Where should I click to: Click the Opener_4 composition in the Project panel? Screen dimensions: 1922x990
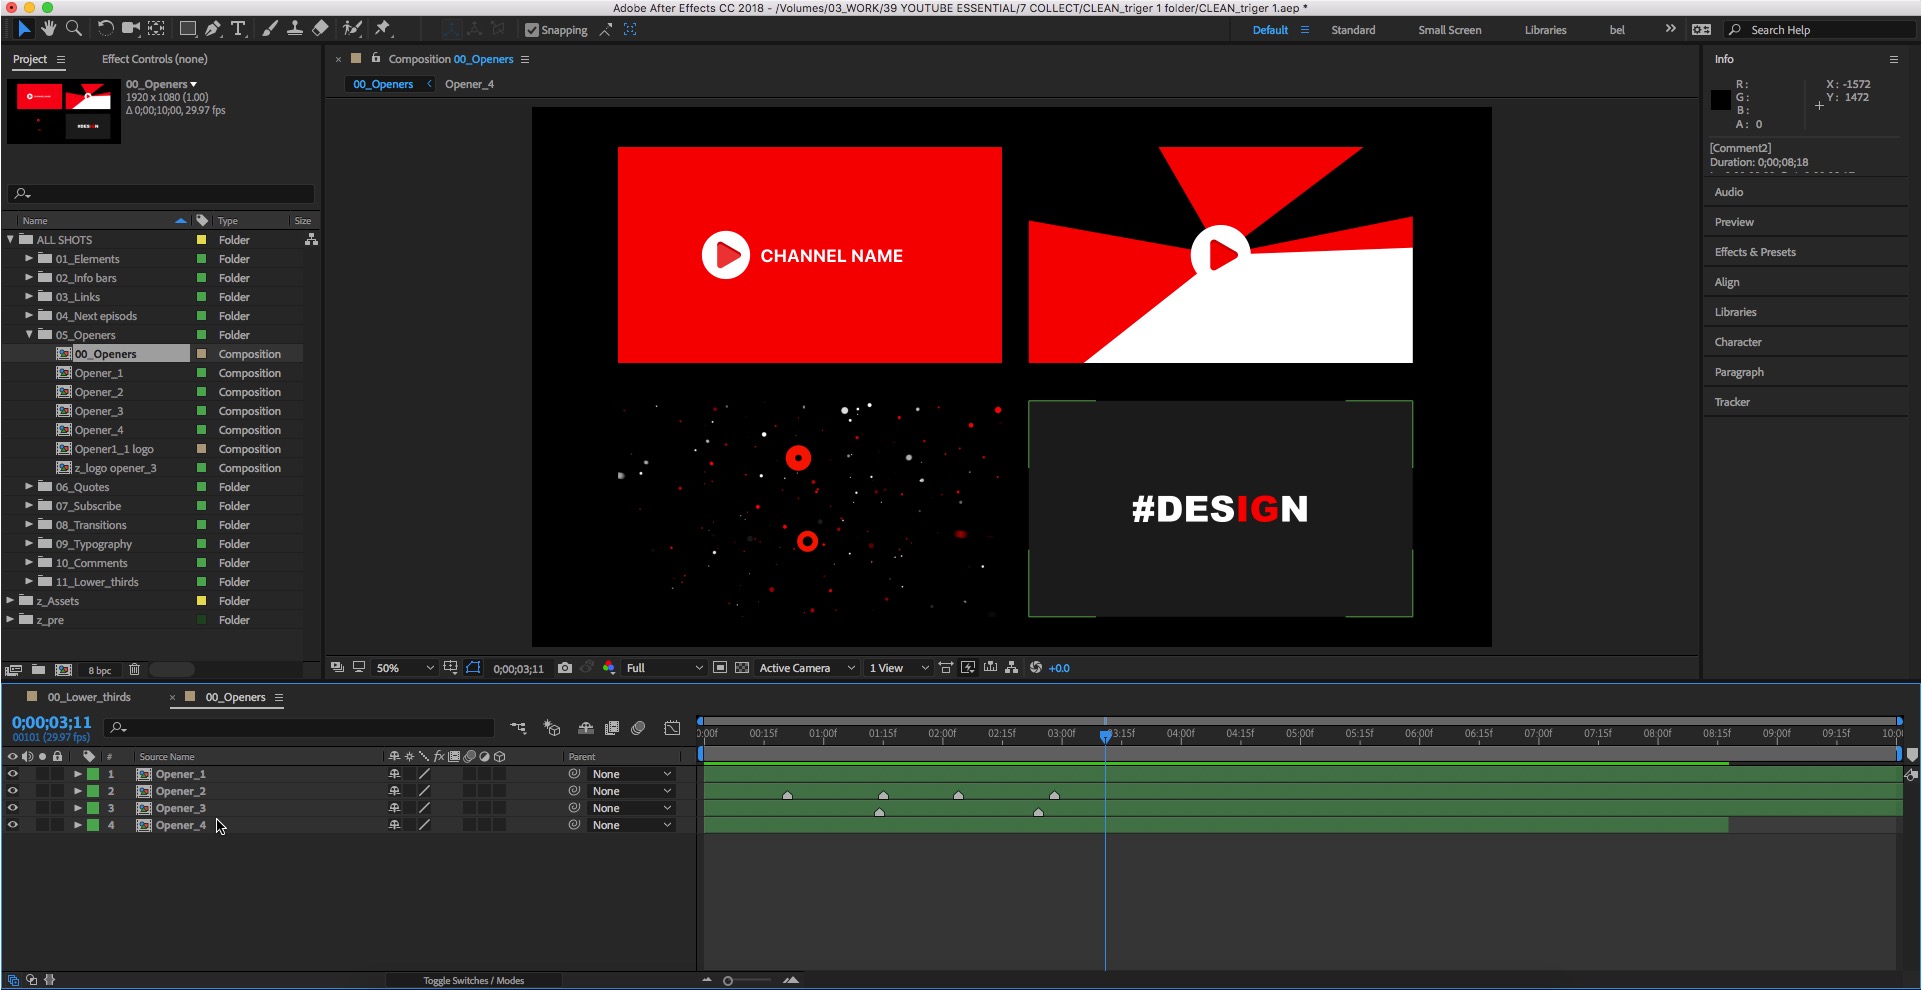pyautogui.click(x=100, y=430)
